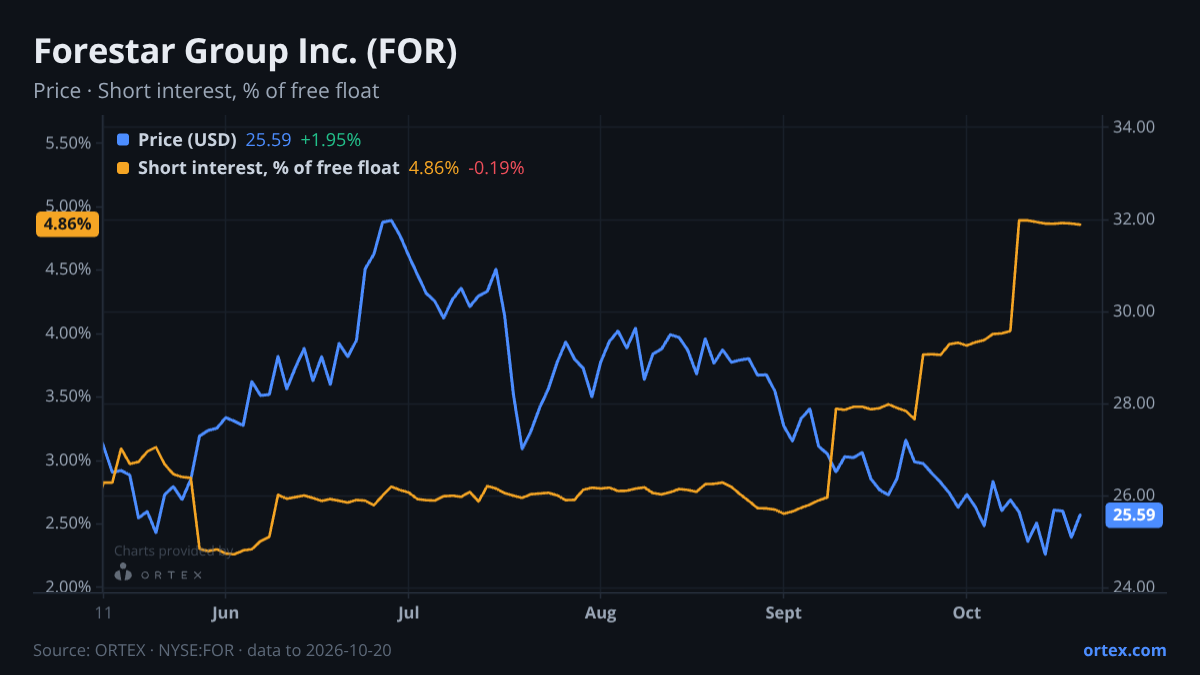The width and height of the screenshot is (1200, 675).
Task: Click the 30.00 right axis label
Action: (1134, 311)
